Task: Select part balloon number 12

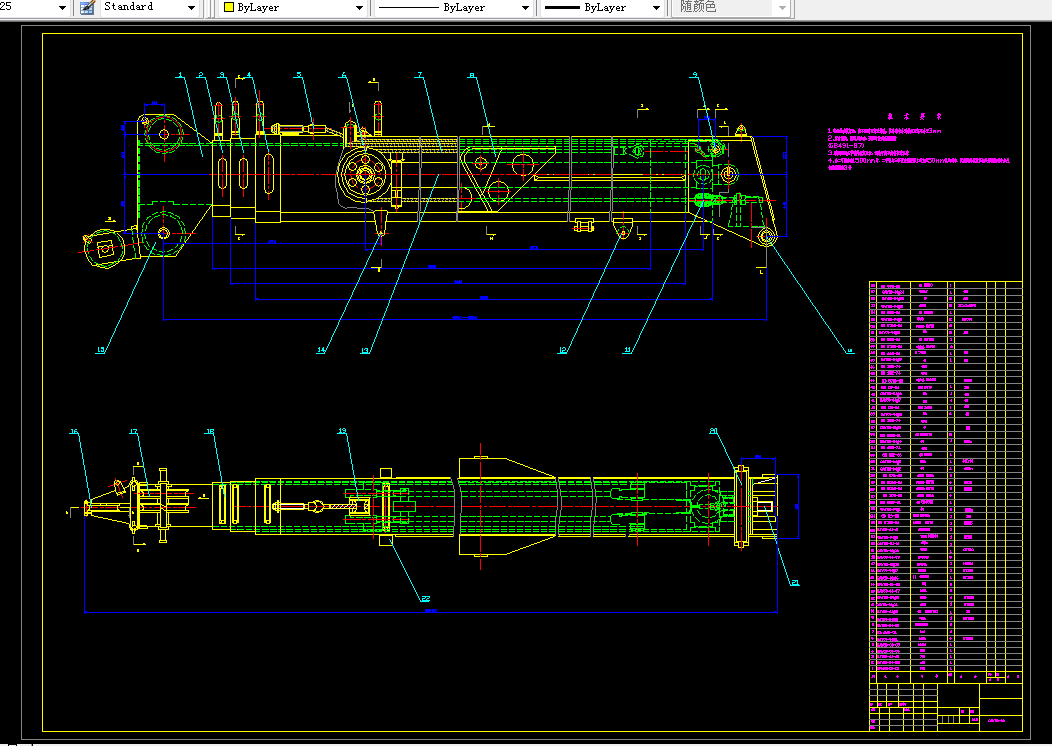Action: pyautogui.click(x=563, y=350)
